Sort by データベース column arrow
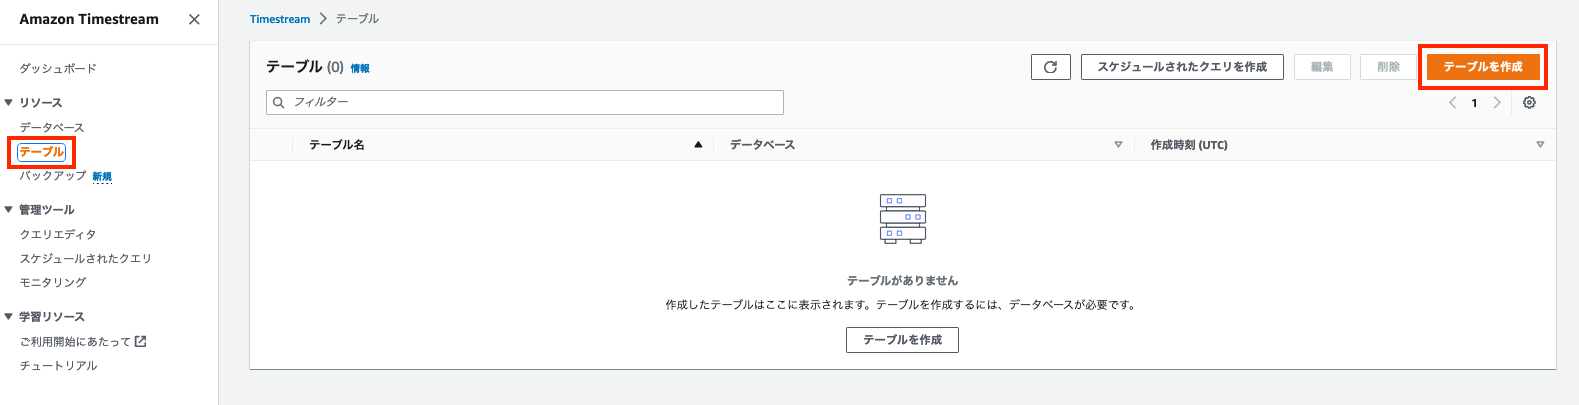 coord(1118,145)
